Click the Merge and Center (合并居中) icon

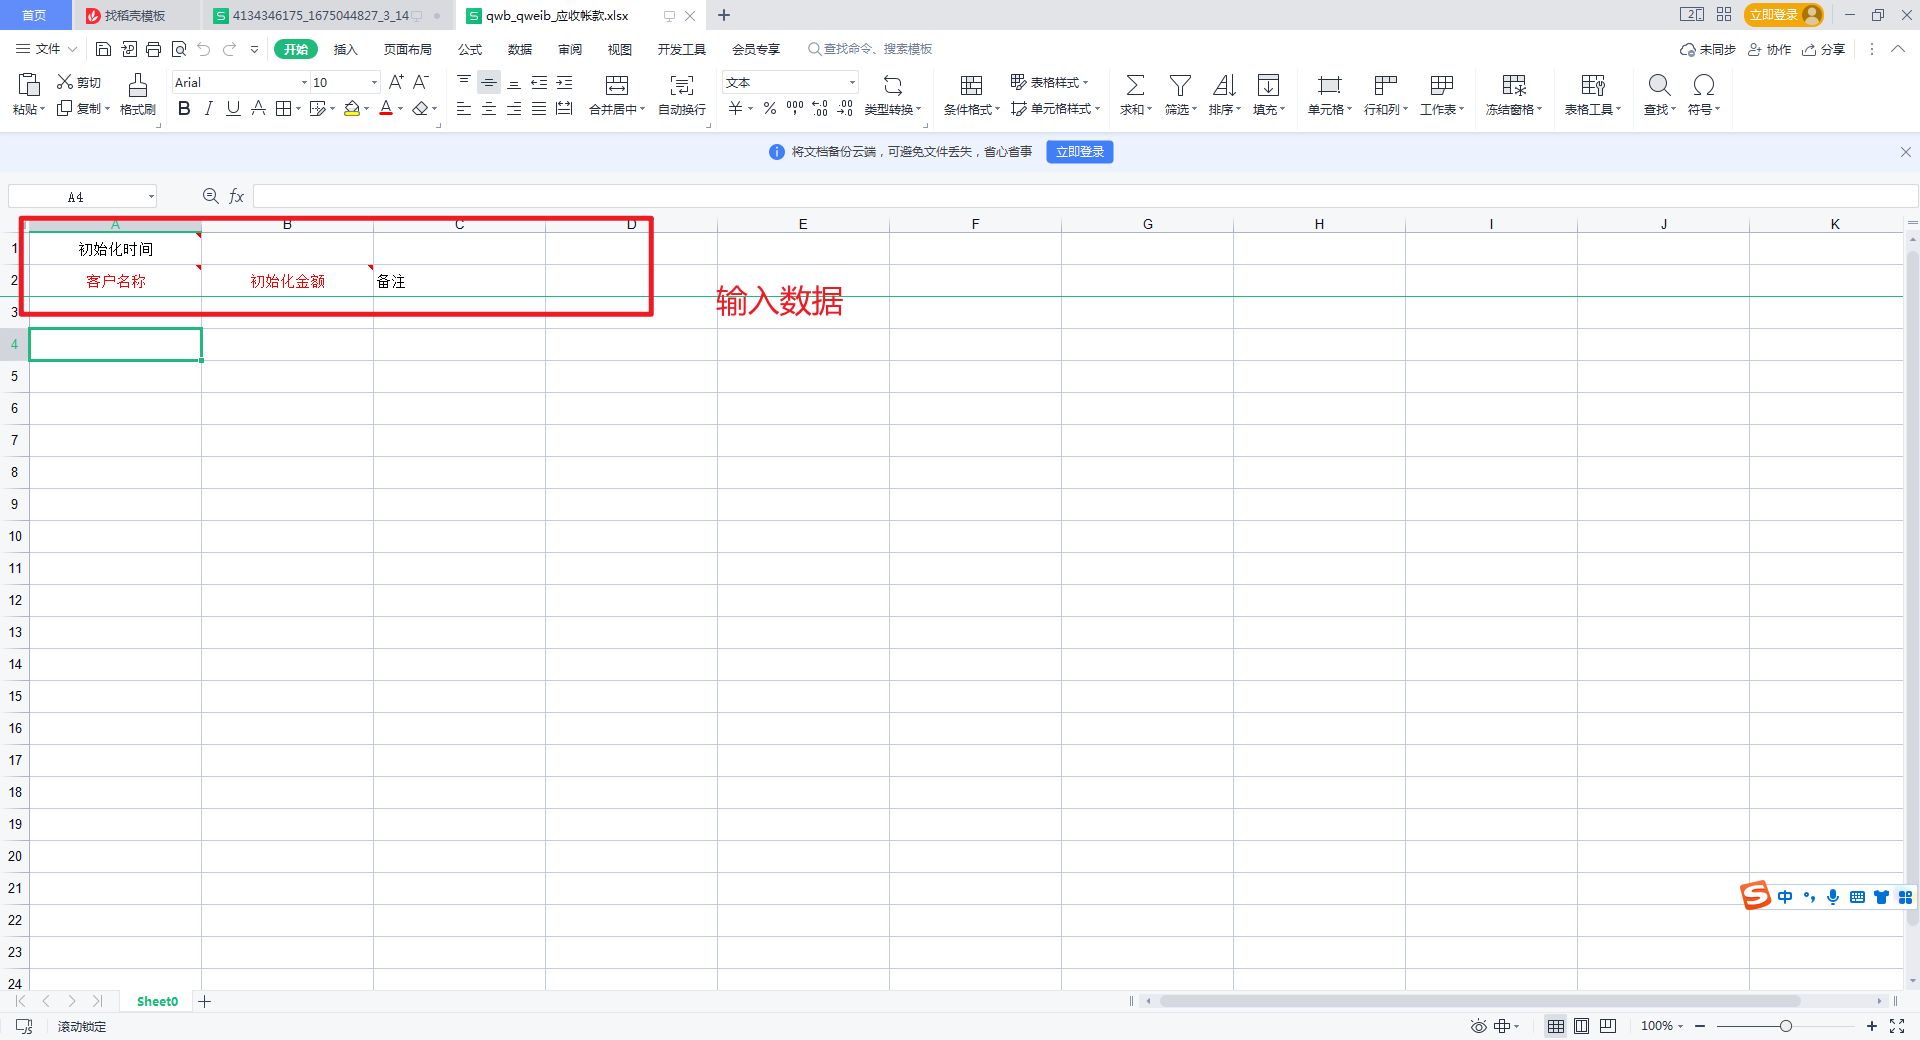(x=617, y=86)
